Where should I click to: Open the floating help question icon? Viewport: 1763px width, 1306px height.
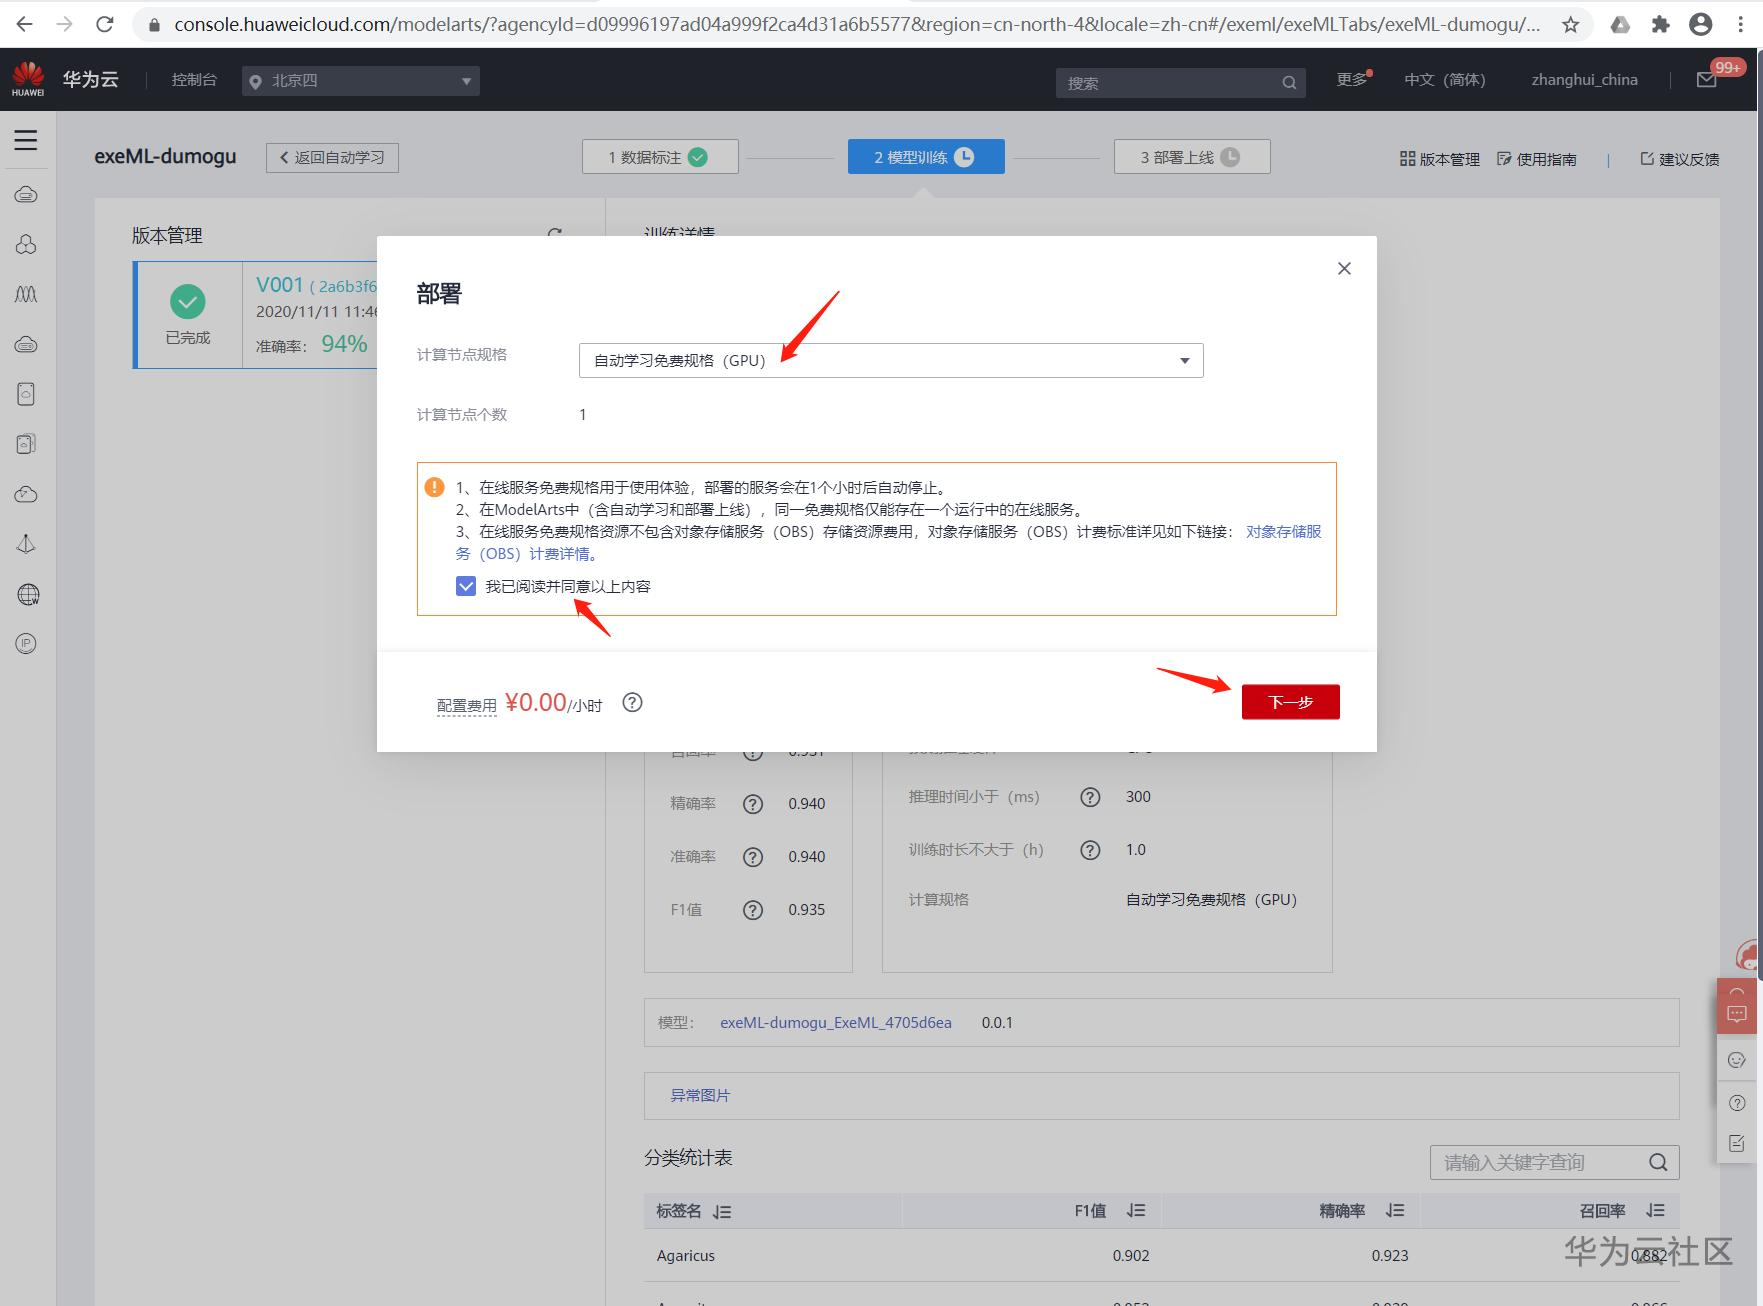click(1737, 1103)
